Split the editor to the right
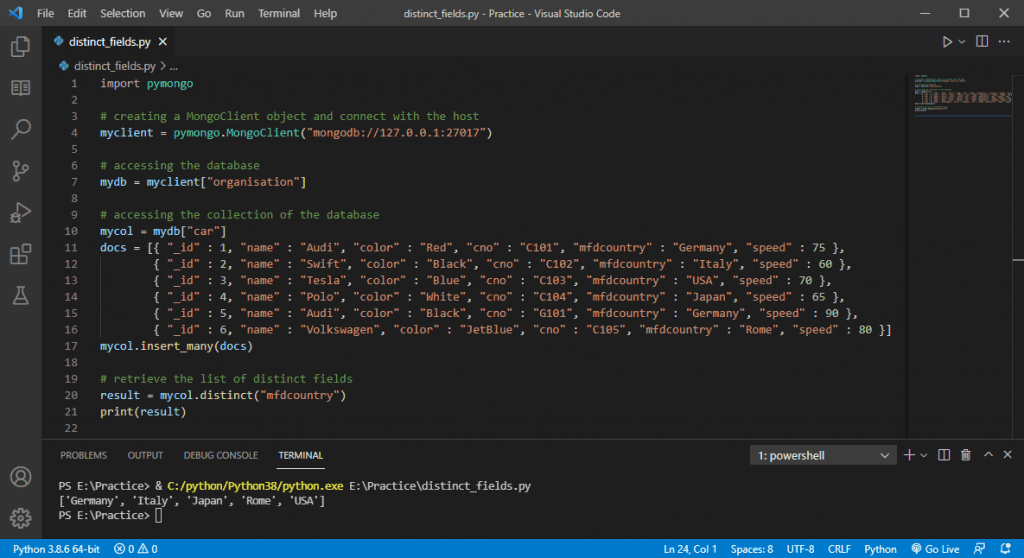The width and height of the screenshot is (1024, 558). pos(982,41)
